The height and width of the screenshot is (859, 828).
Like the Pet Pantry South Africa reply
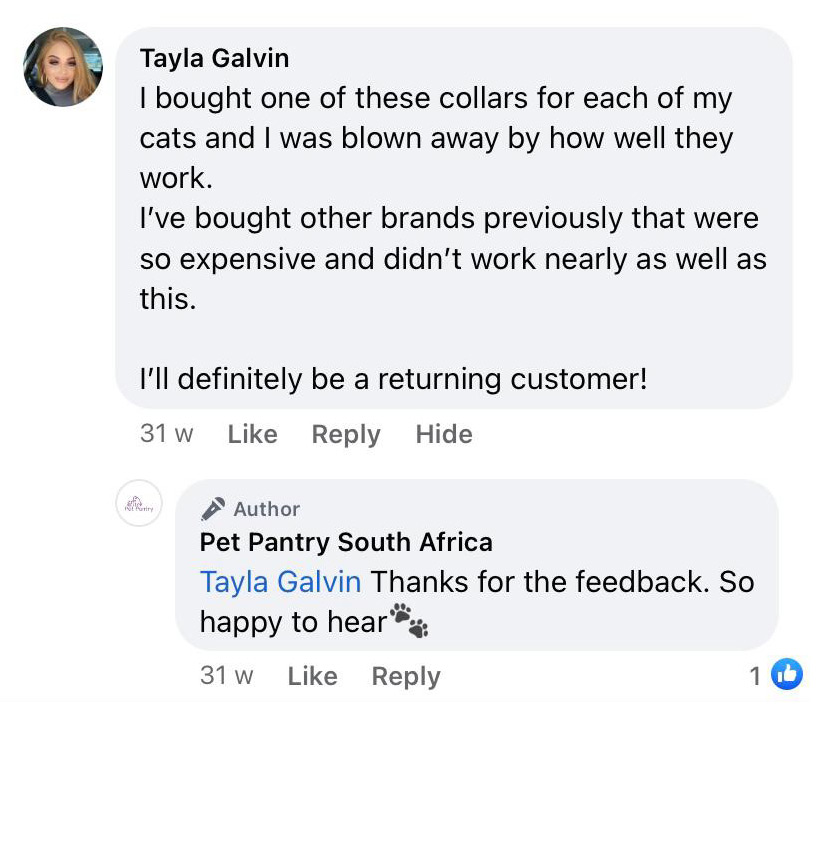(312, 676)
